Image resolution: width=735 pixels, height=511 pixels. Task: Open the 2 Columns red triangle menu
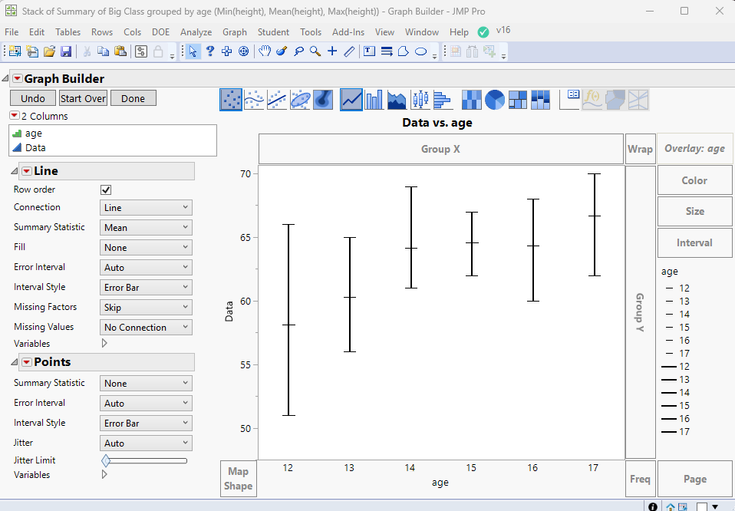pyautogui.click(x=15, y=115)
